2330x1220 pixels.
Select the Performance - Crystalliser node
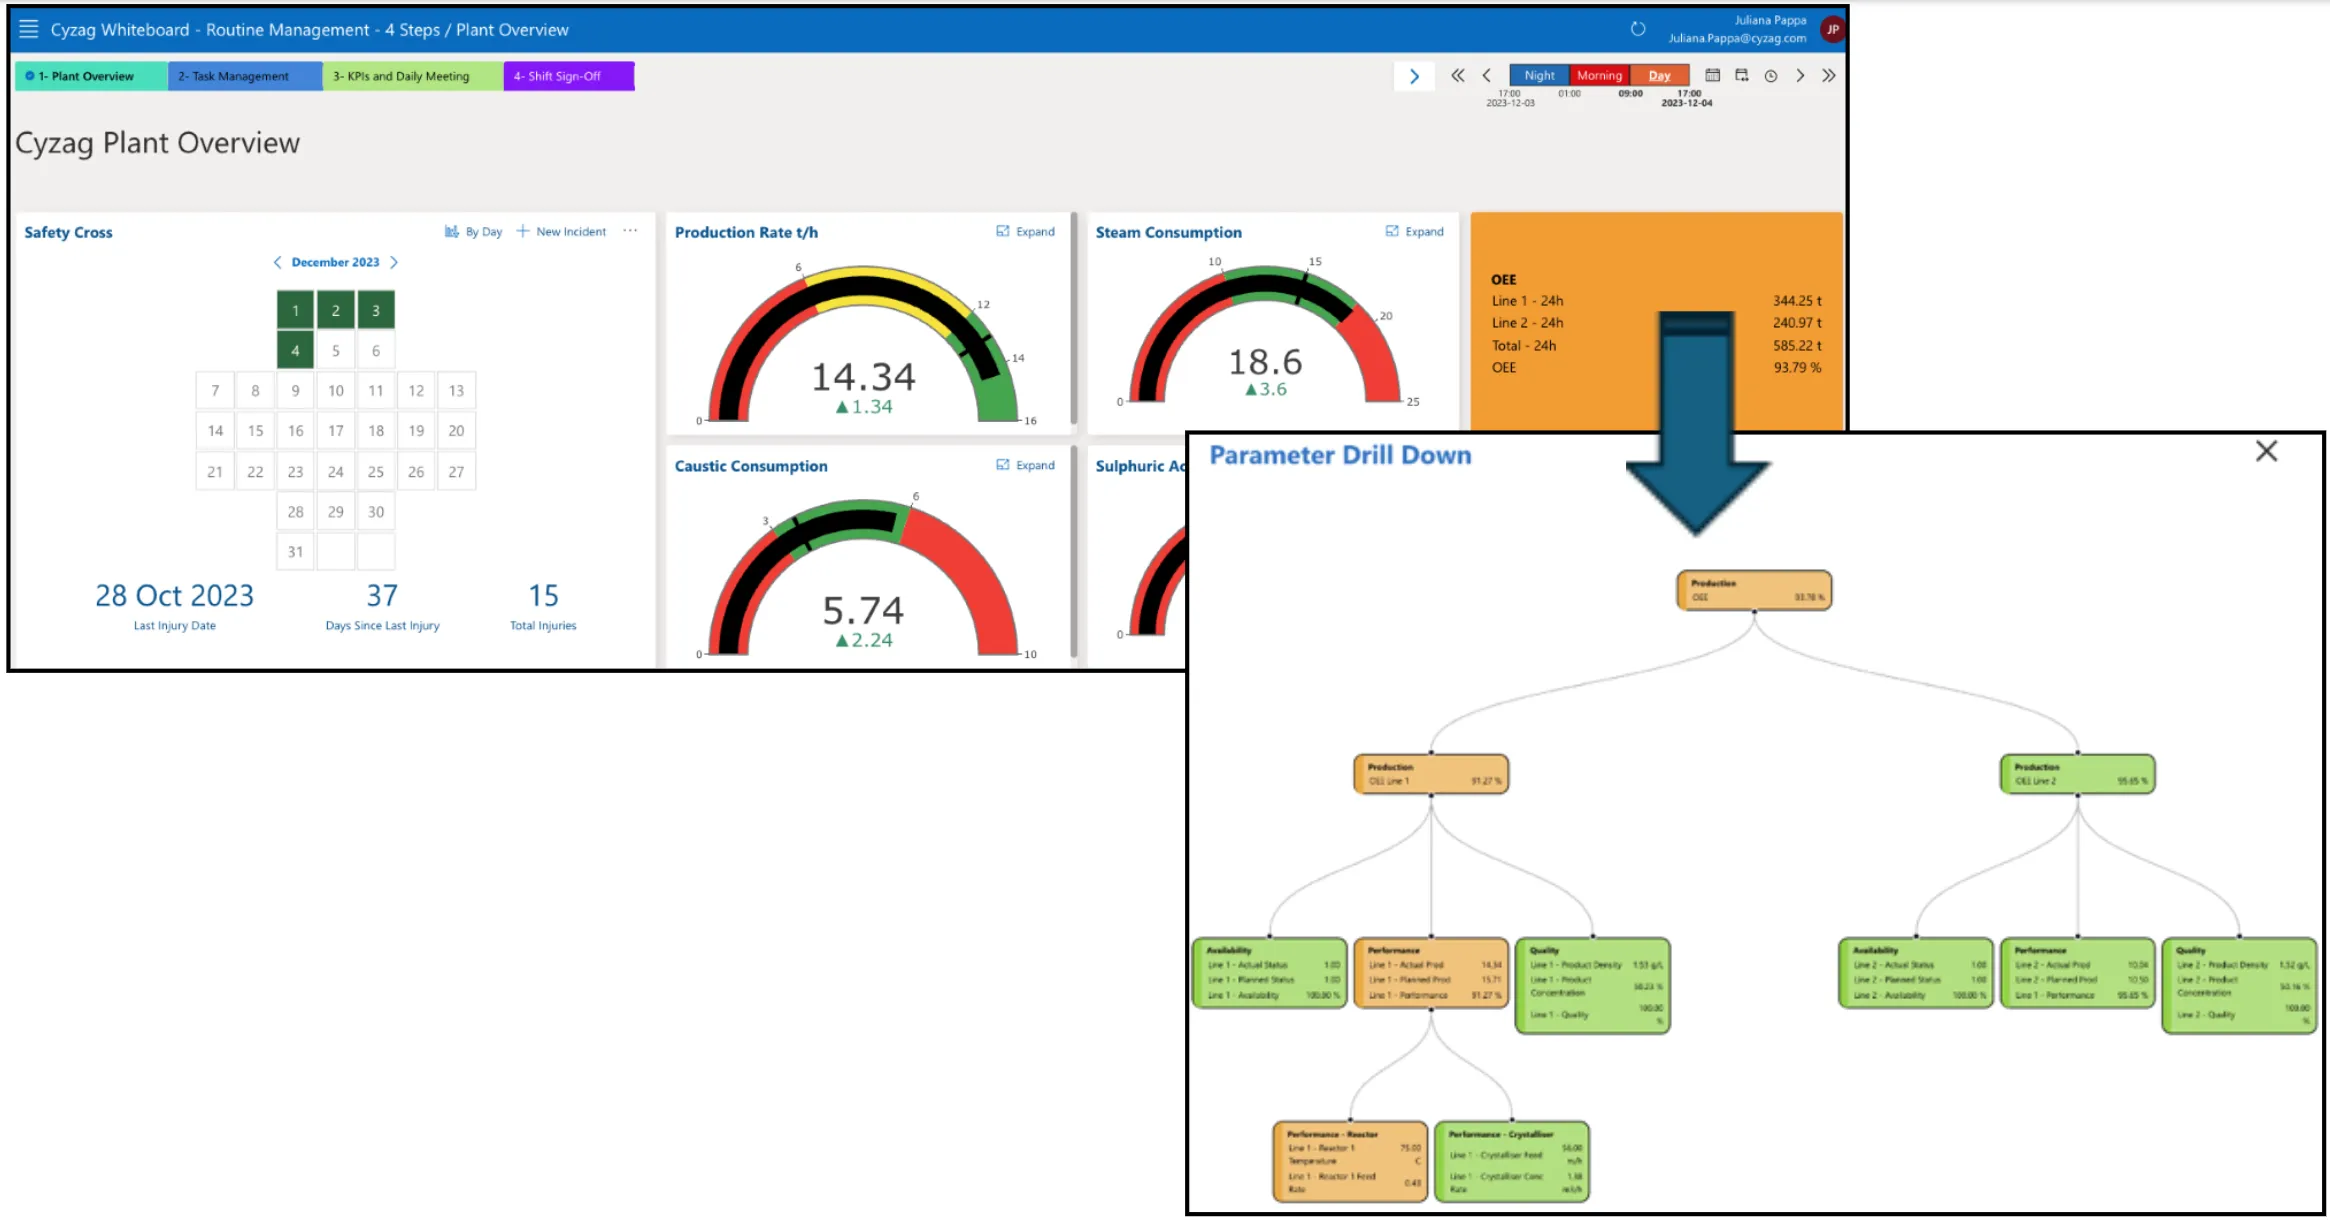[1512, 1161]
